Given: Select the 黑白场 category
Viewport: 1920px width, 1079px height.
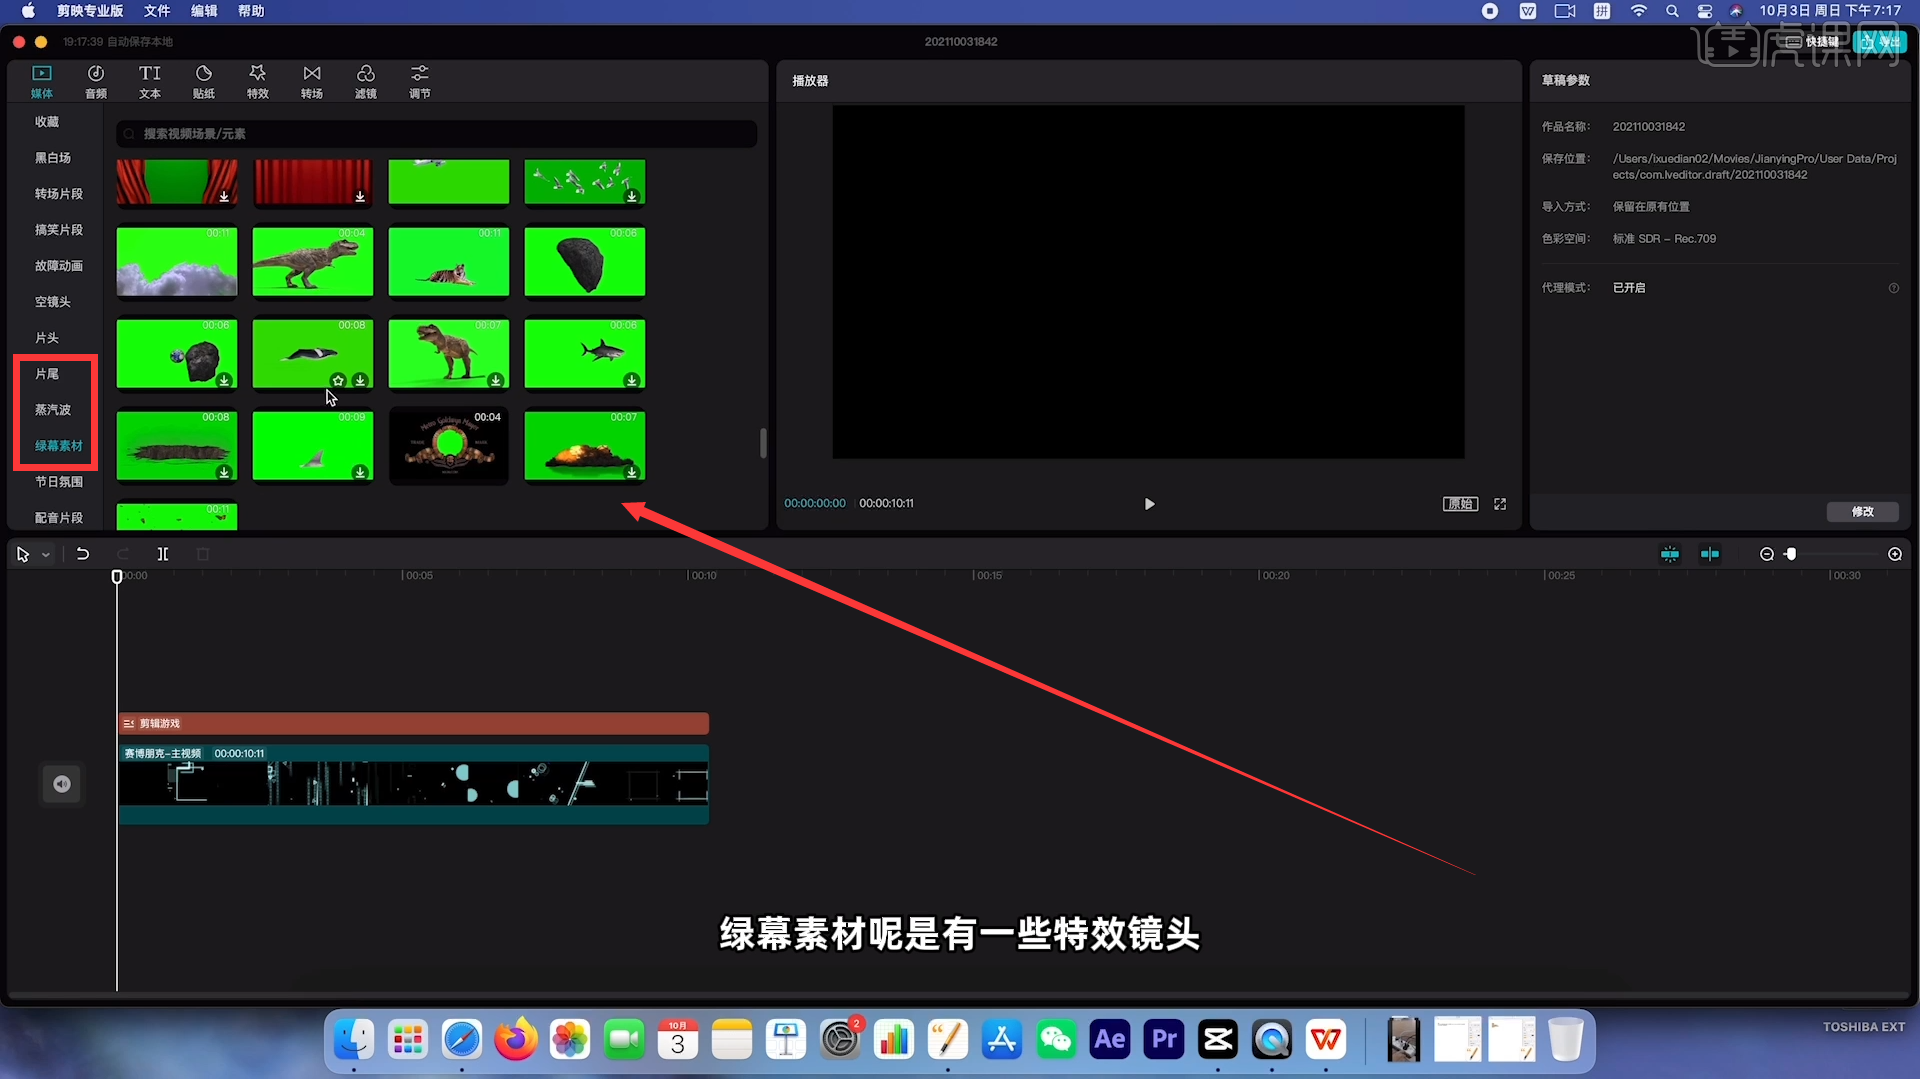Looking at the screenshot, I should point(53,158).
